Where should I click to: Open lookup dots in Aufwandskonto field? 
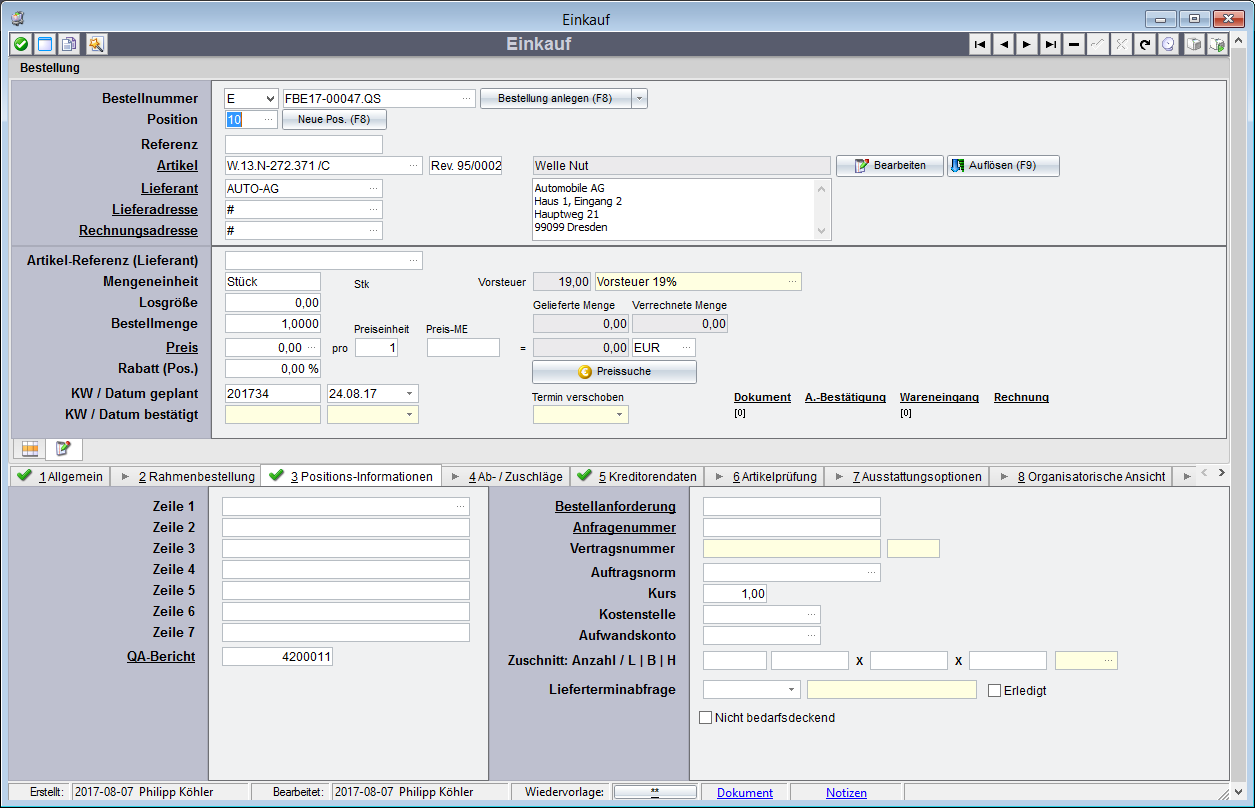pyautogui.click(x=812, y=635)
